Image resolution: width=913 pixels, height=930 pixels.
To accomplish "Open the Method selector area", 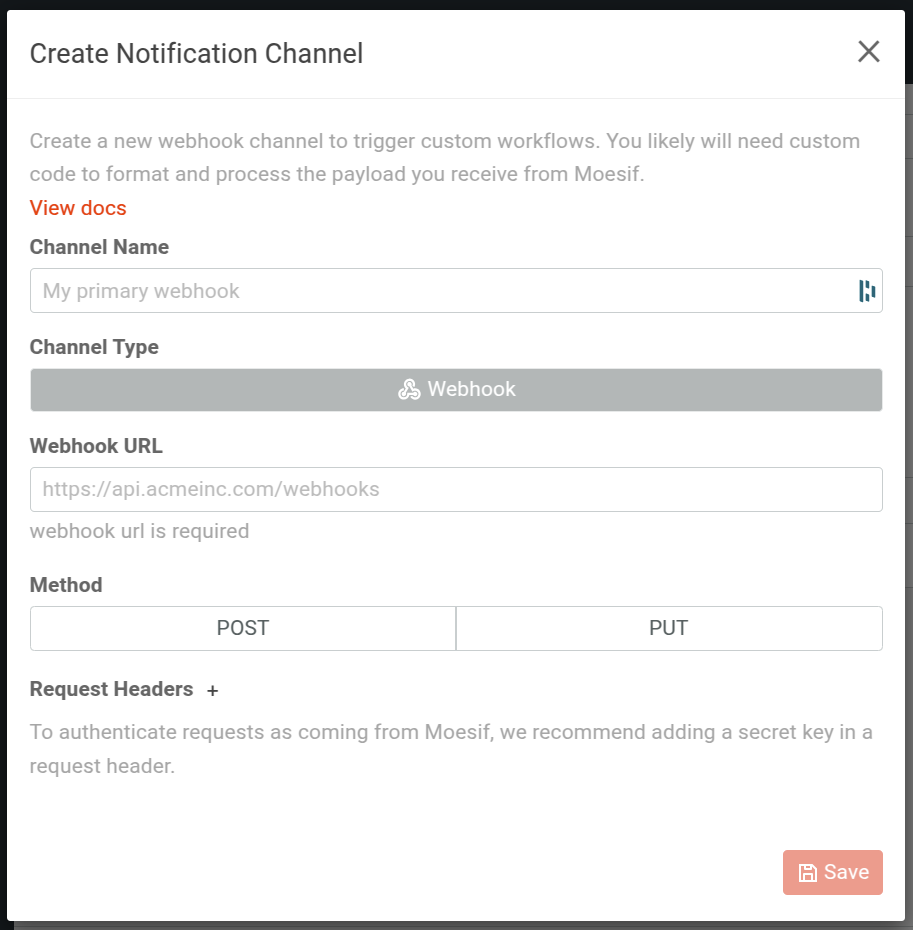I will (456, 628).
